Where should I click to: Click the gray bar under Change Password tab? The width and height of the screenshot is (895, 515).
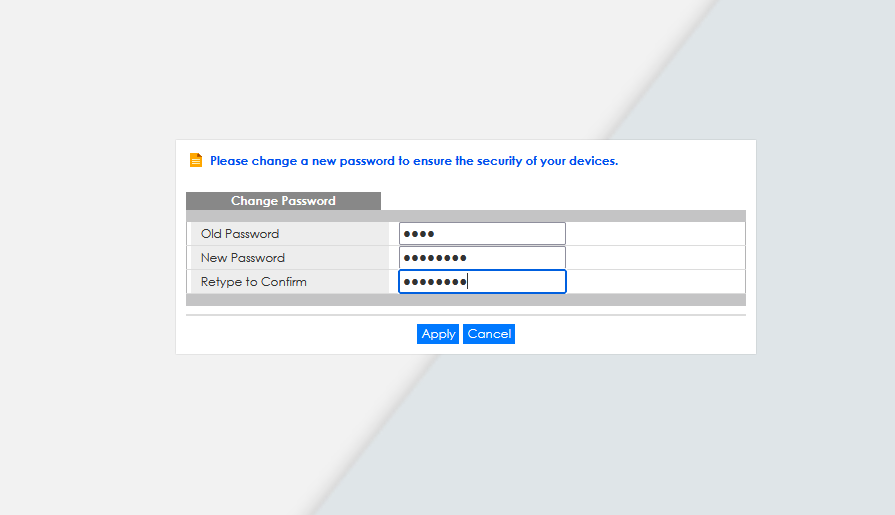466,216
